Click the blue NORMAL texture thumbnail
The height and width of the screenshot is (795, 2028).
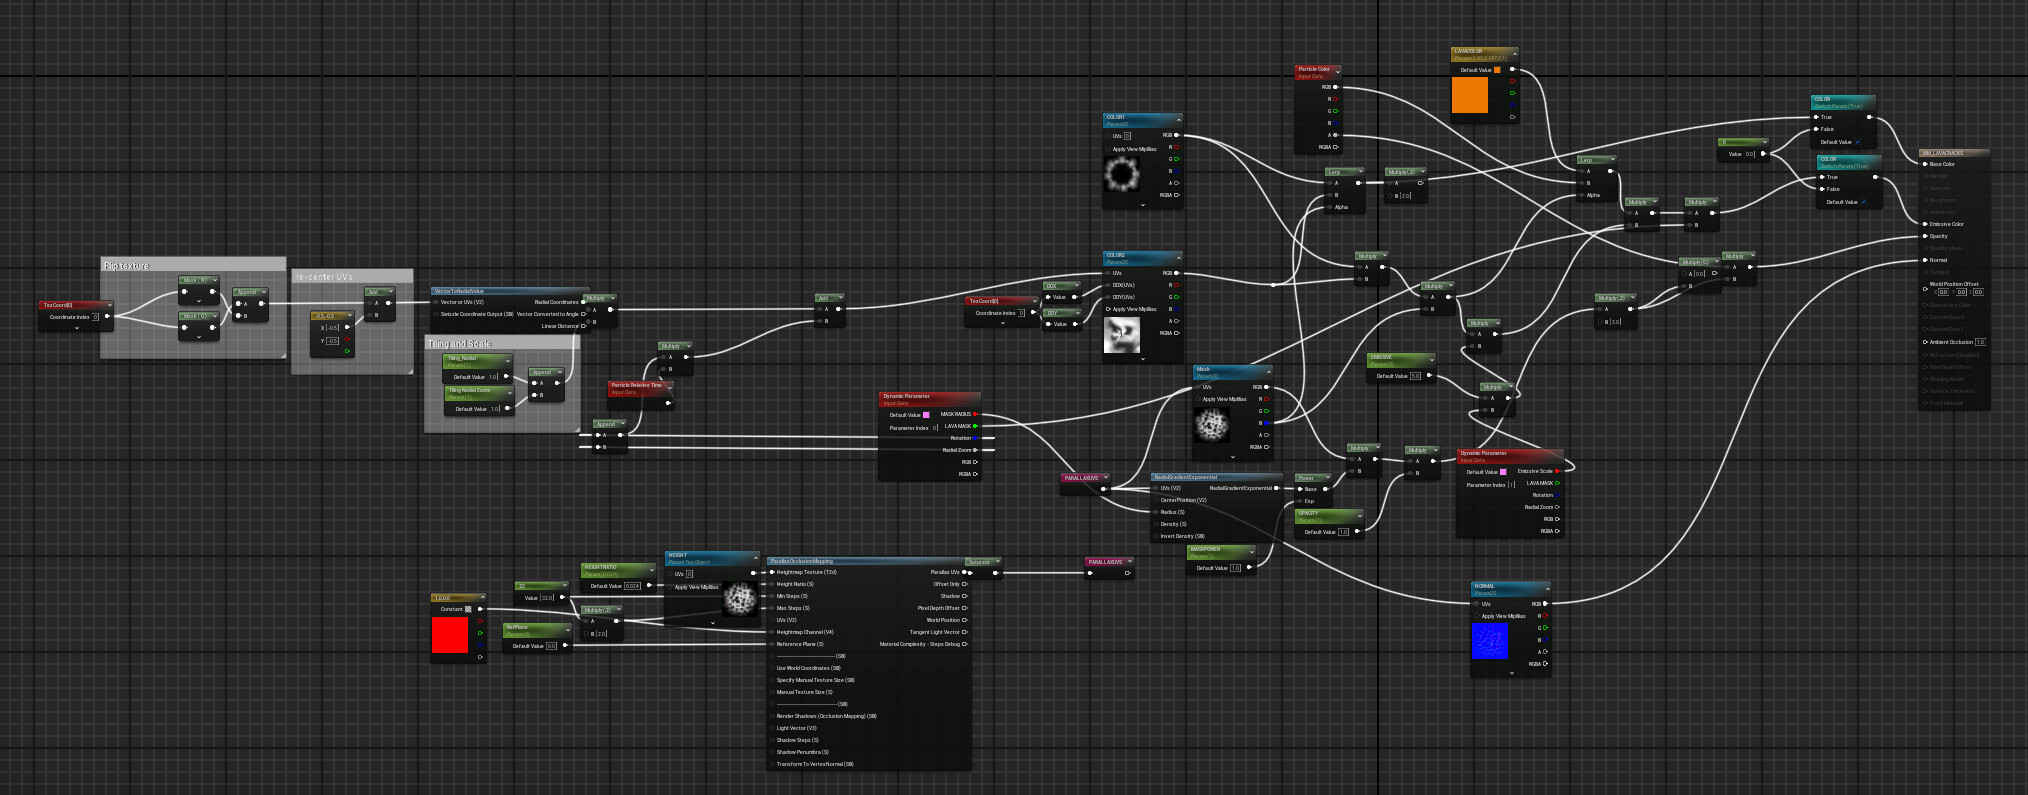1490,642
